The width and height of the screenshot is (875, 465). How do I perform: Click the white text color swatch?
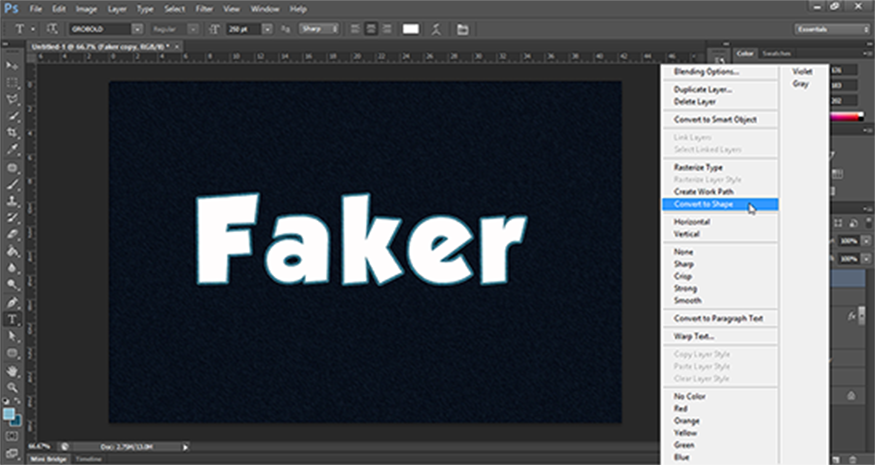click(x=410, y=29)
